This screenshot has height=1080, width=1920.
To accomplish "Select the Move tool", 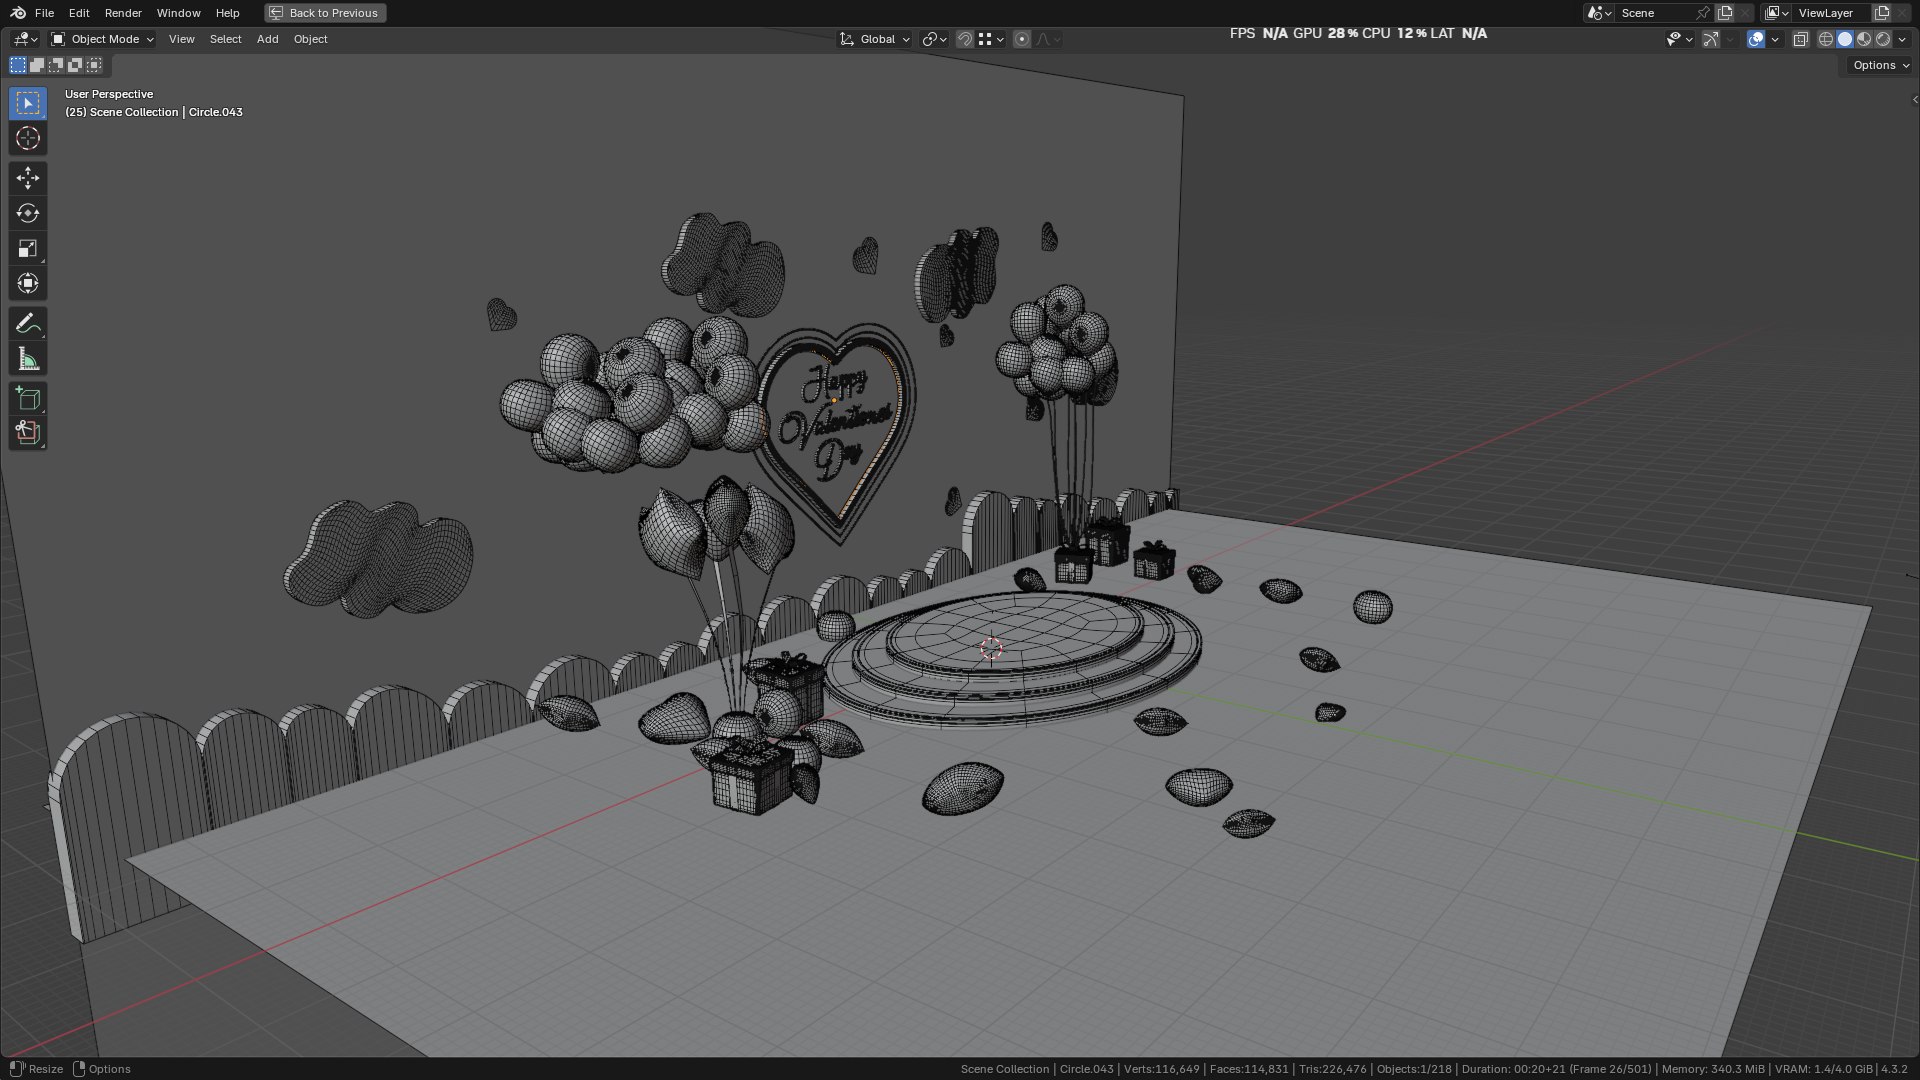I will 28,178.
